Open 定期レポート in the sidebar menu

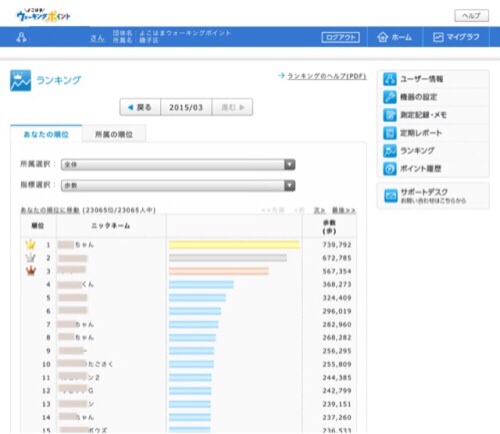point(433,133)
